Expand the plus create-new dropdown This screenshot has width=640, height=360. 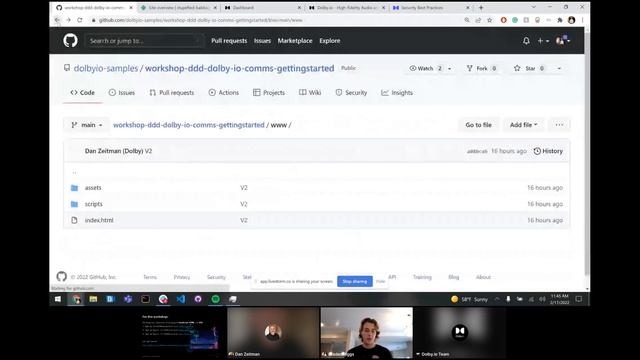click(x=542, y=41)
